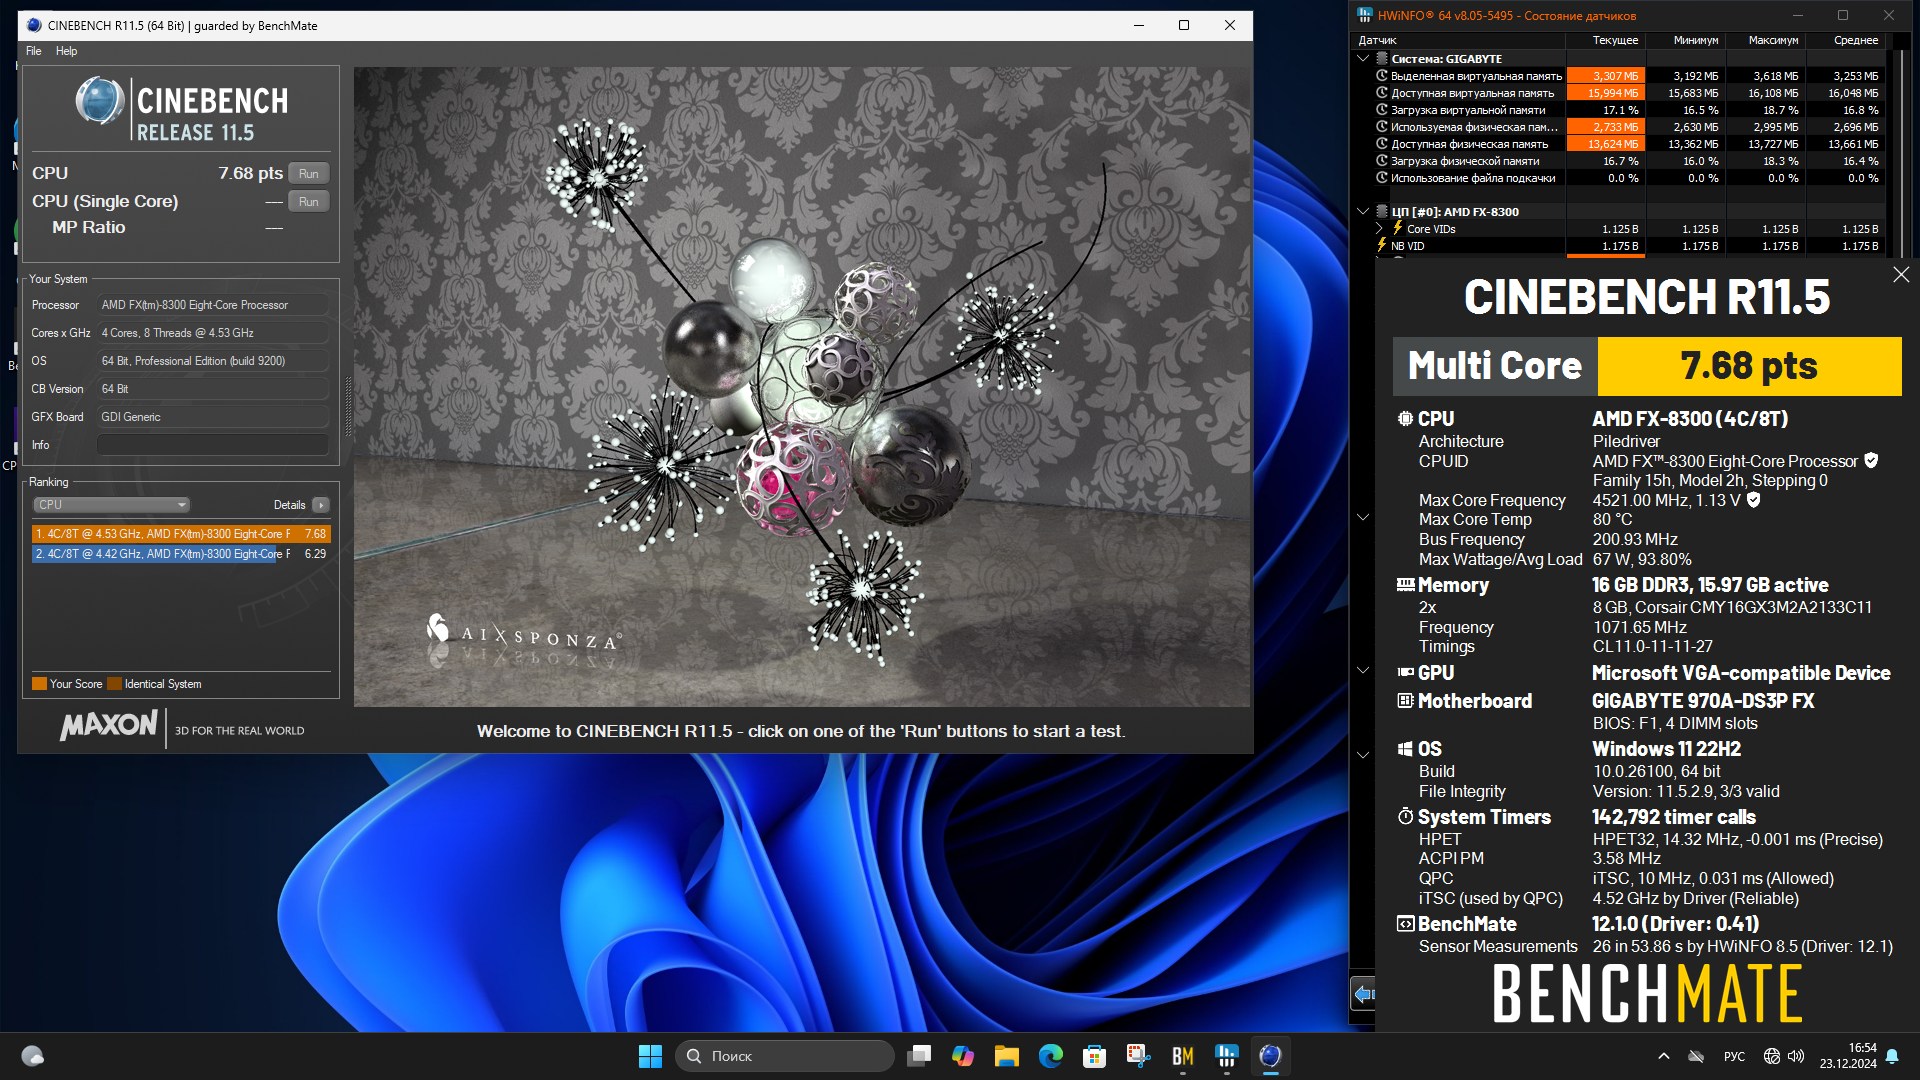Click the 7.68 pts yellow score box
This screenshot has height=1080, width=1920.
pos(1749,366)
